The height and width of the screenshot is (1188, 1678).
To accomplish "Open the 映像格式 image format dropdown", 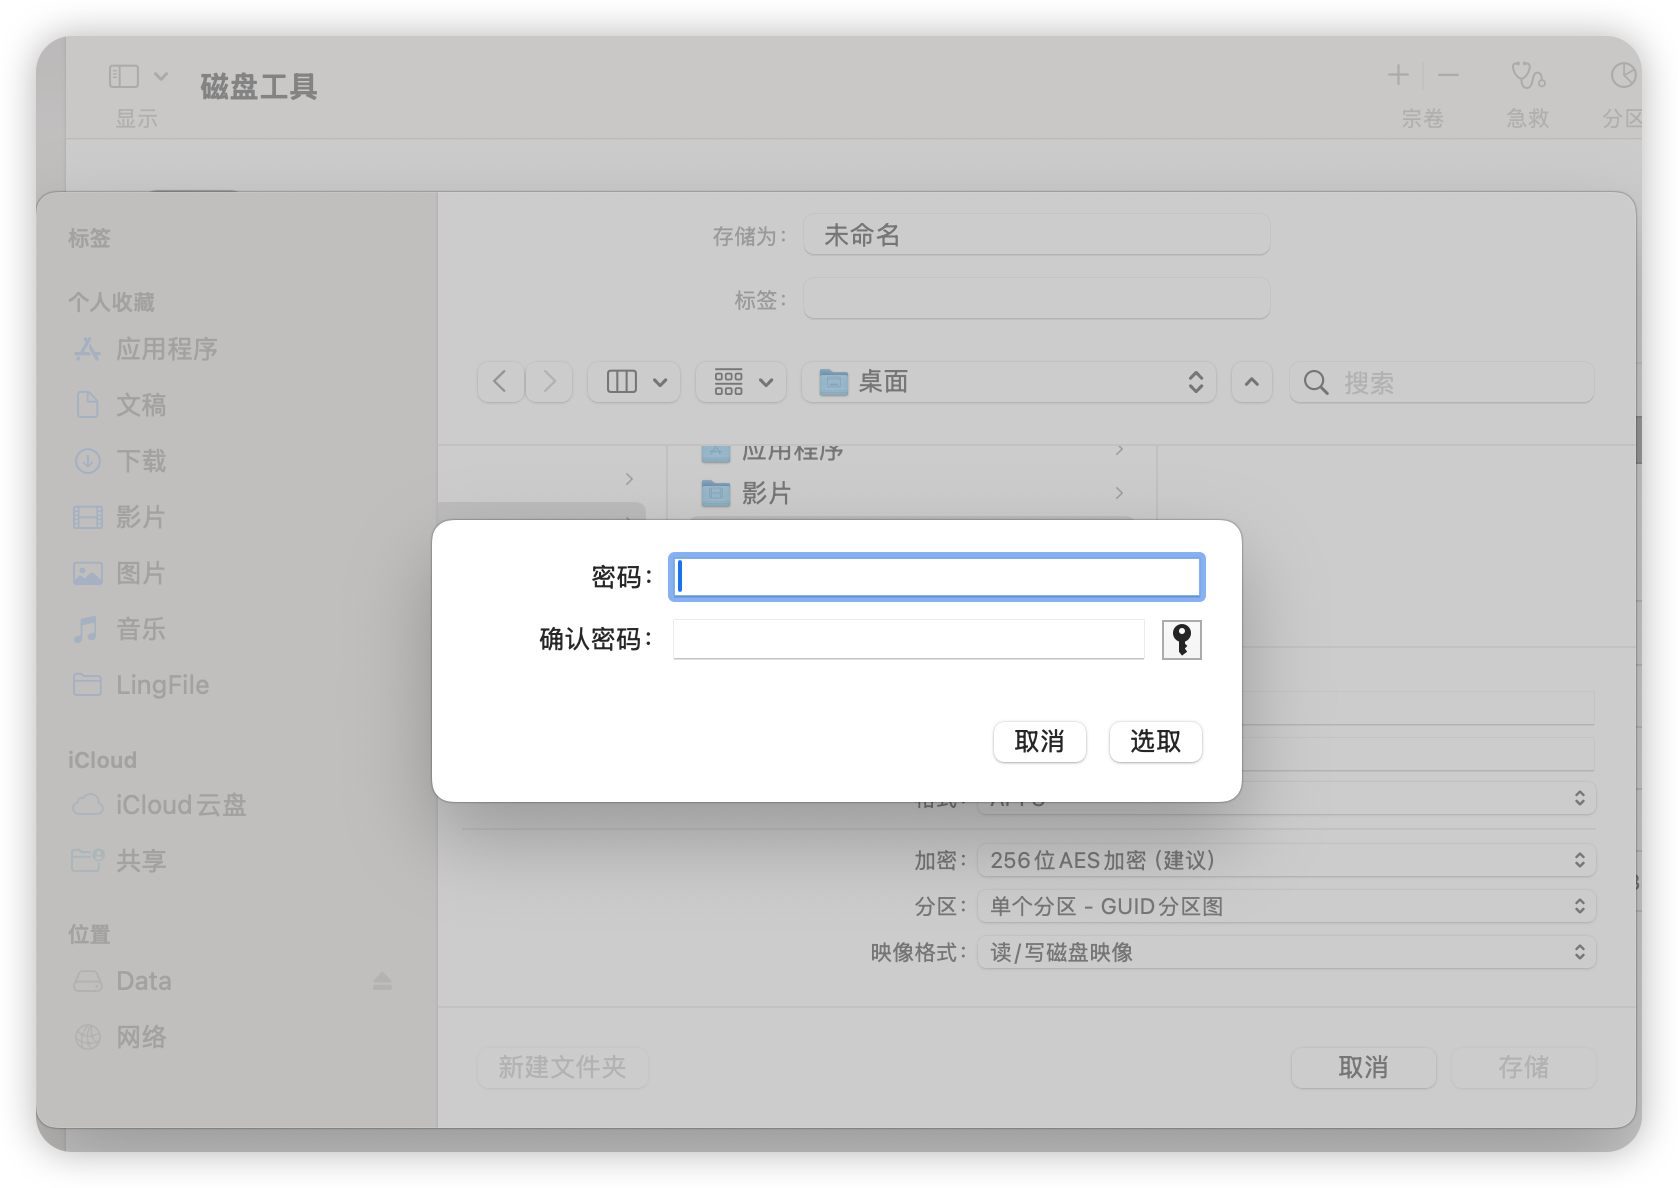I will 1285,952.
